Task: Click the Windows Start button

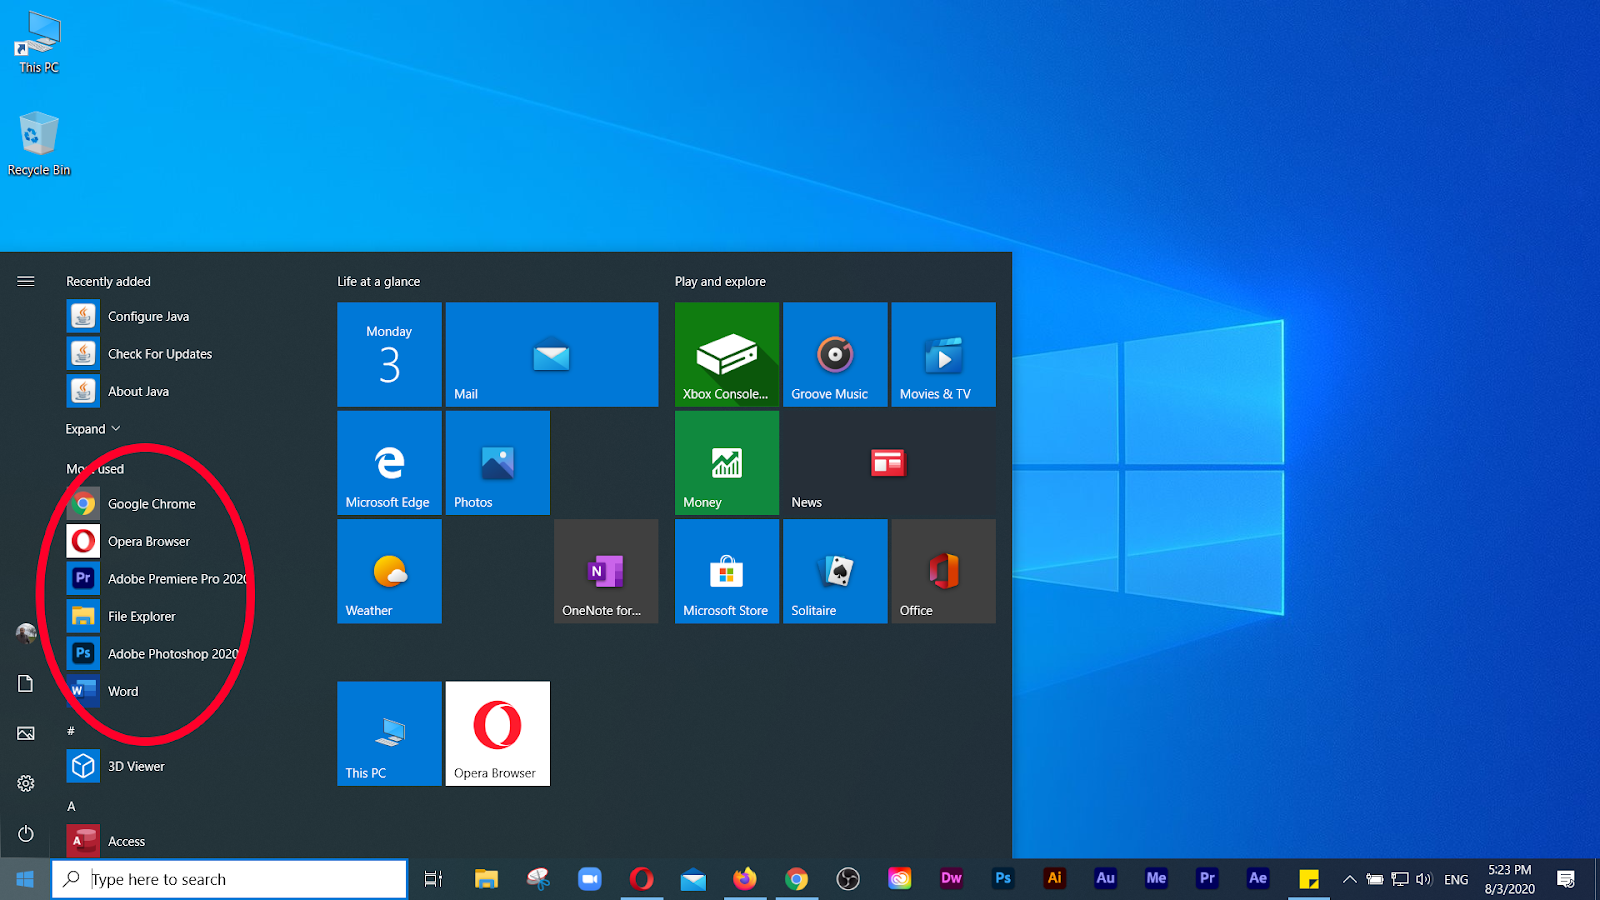Action: 25,879
